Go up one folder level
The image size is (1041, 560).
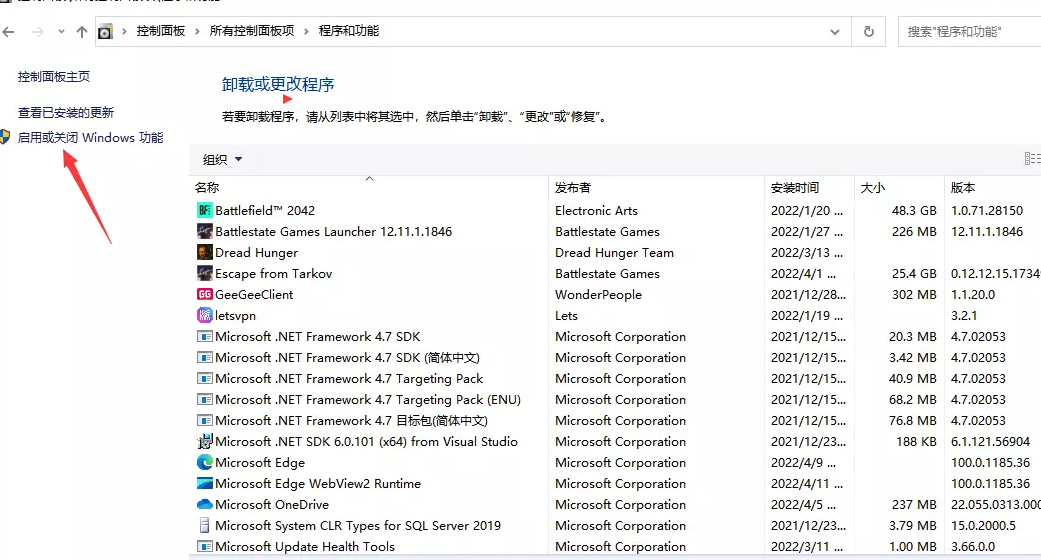[82, 32]
